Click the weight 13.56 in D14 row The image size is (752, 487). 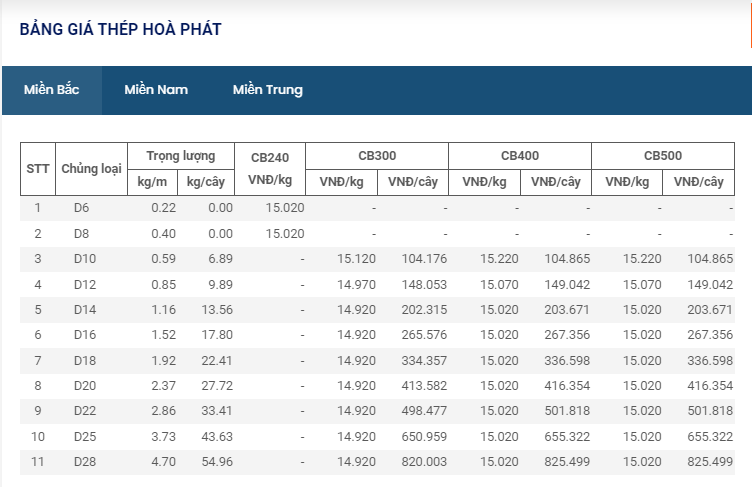(x=217, y=309)
